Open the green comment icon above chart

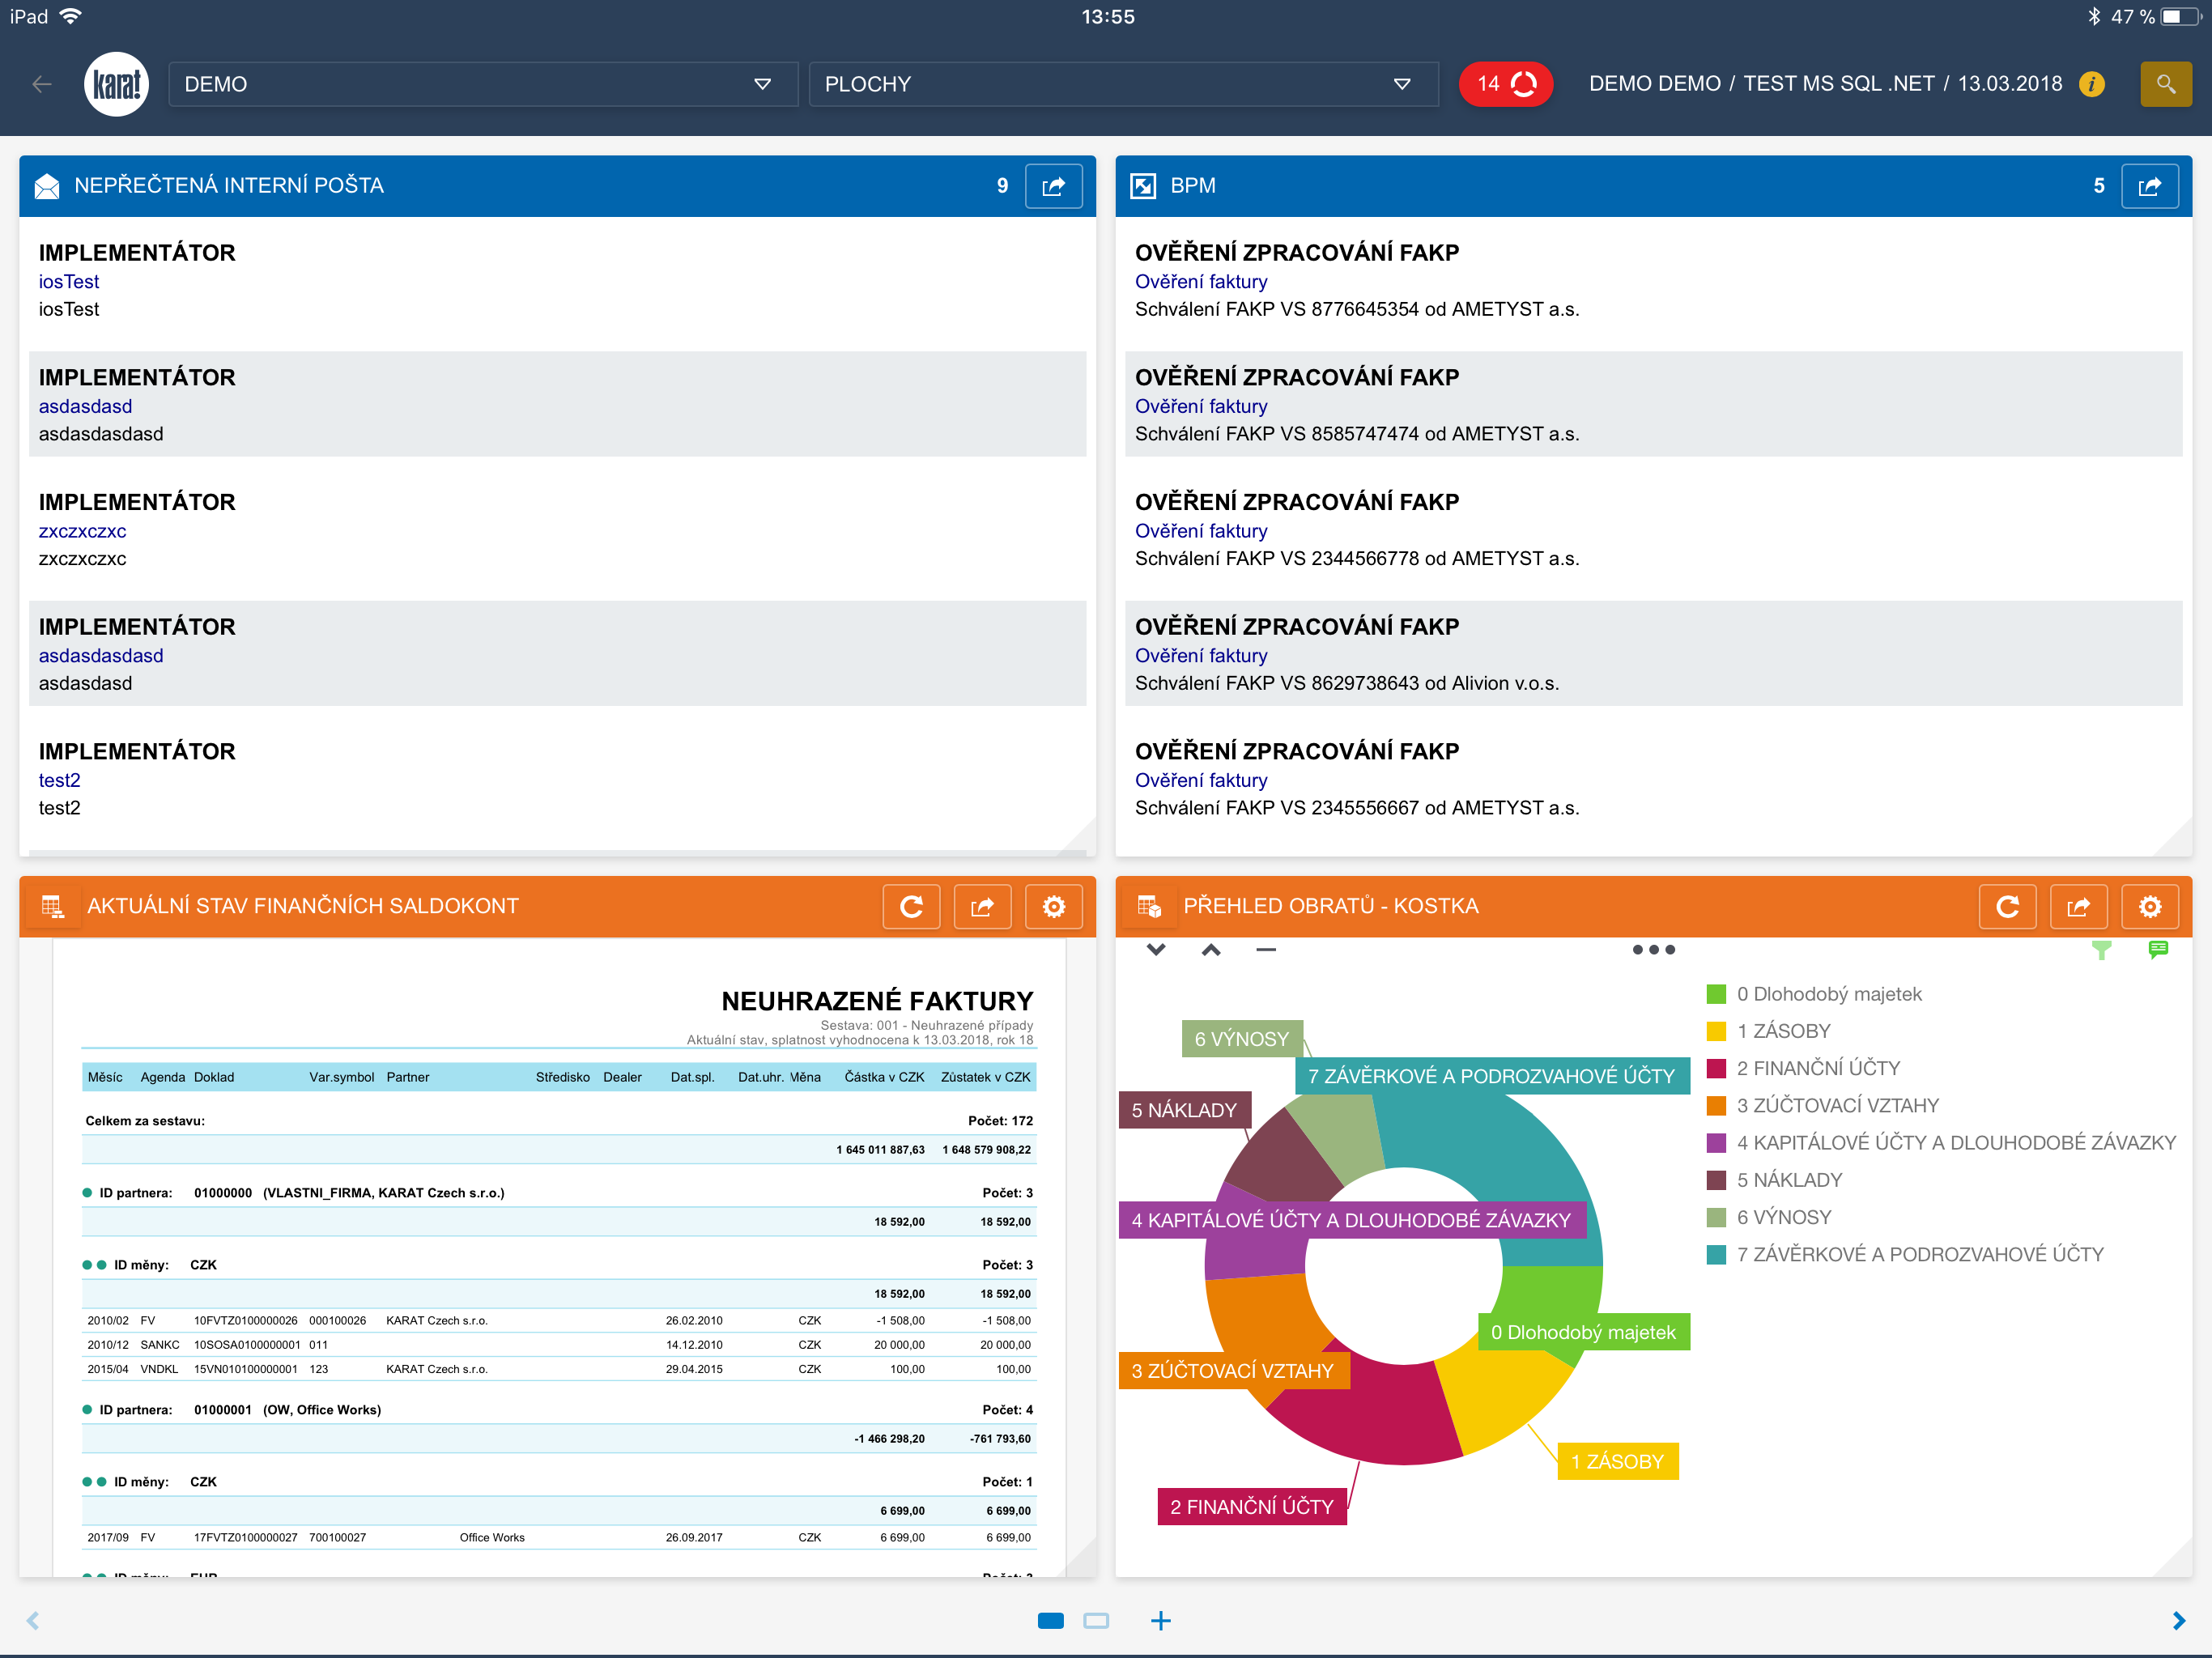pos(2157,950)
